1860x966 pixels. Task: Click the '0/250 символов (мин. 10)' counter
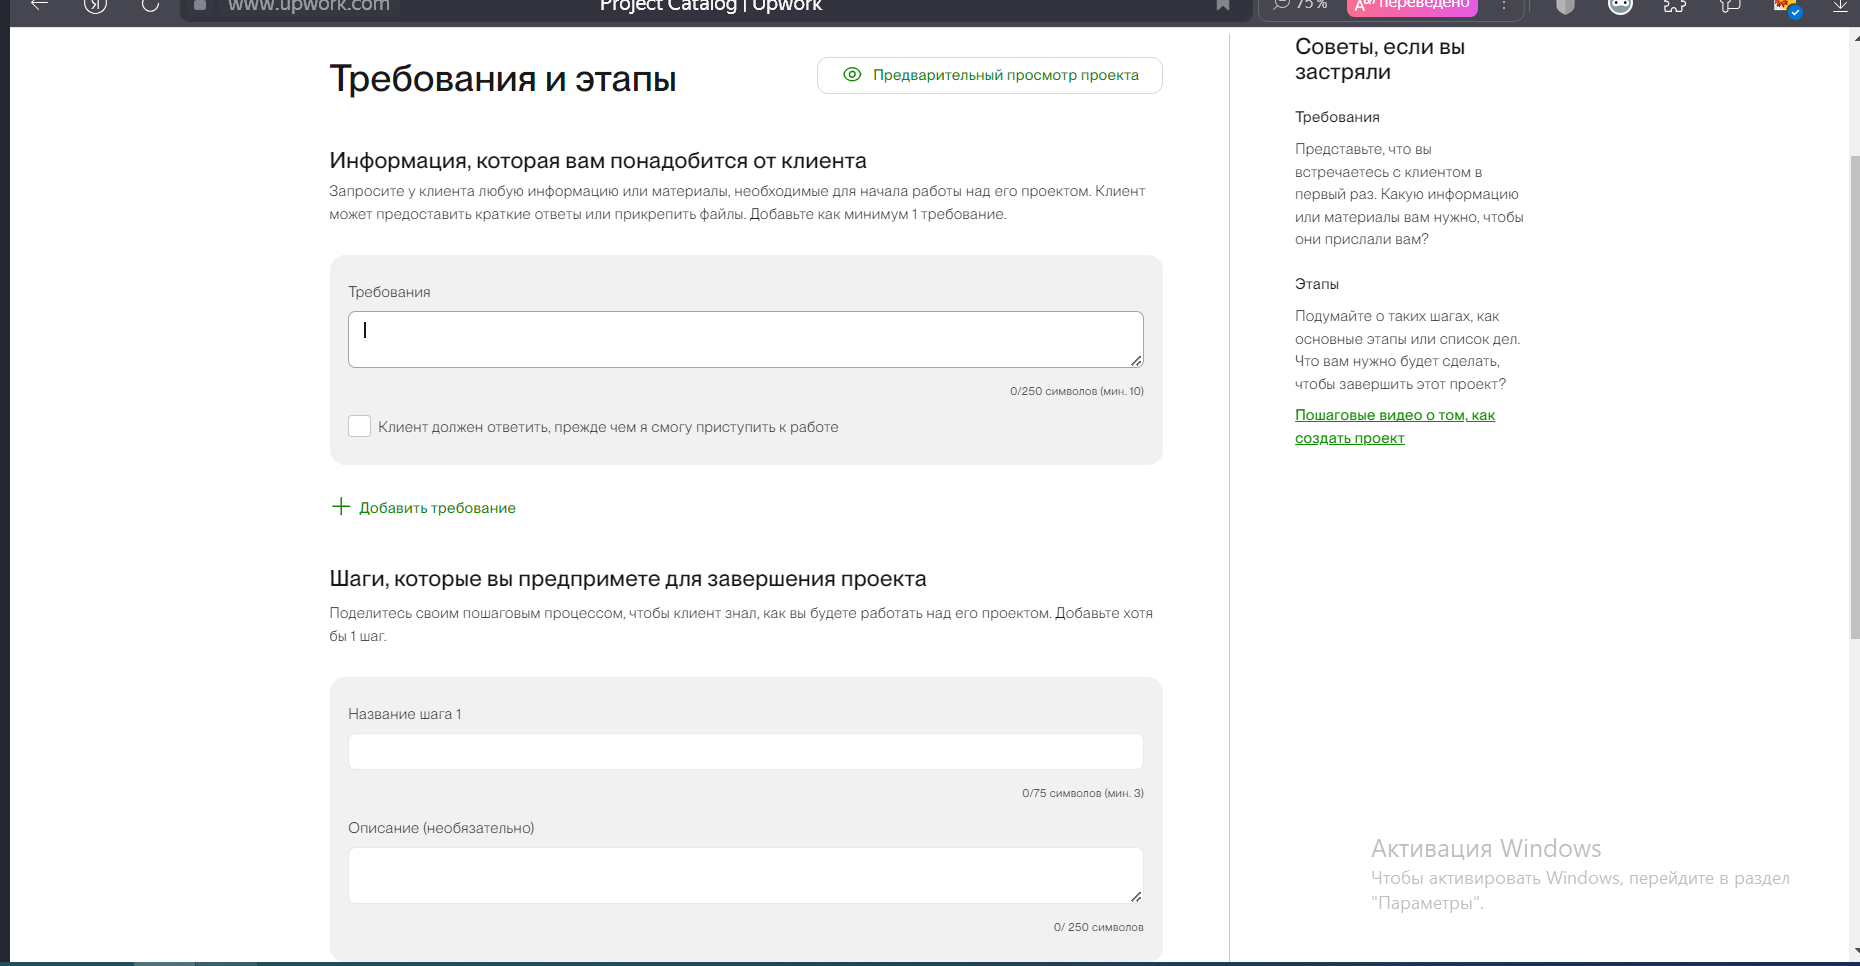point(1077,391)
